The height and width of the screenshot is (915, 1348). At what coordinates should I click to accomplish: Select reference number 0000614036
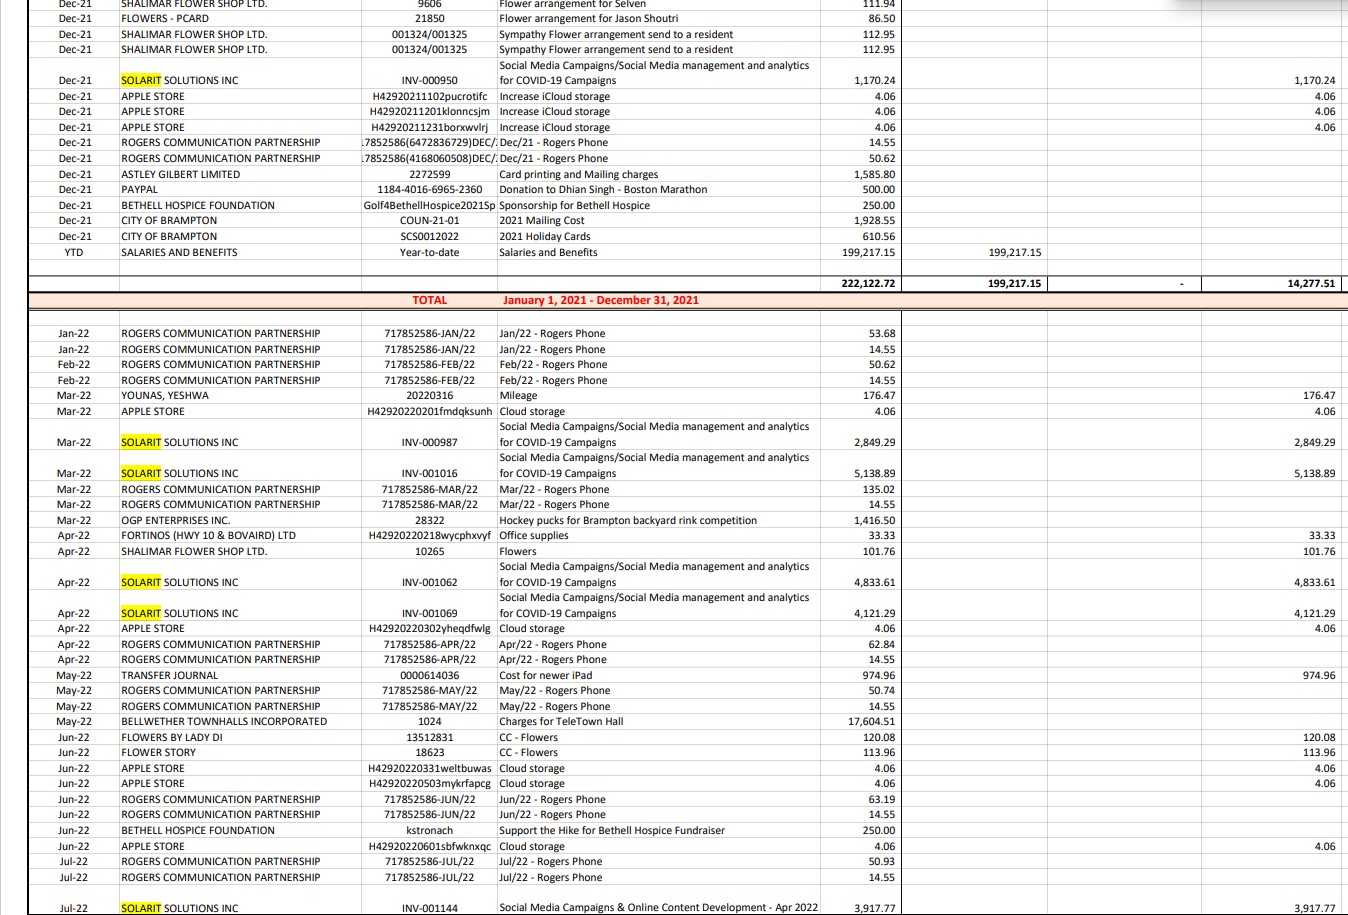pyautogui.click(x=429, y=675)
